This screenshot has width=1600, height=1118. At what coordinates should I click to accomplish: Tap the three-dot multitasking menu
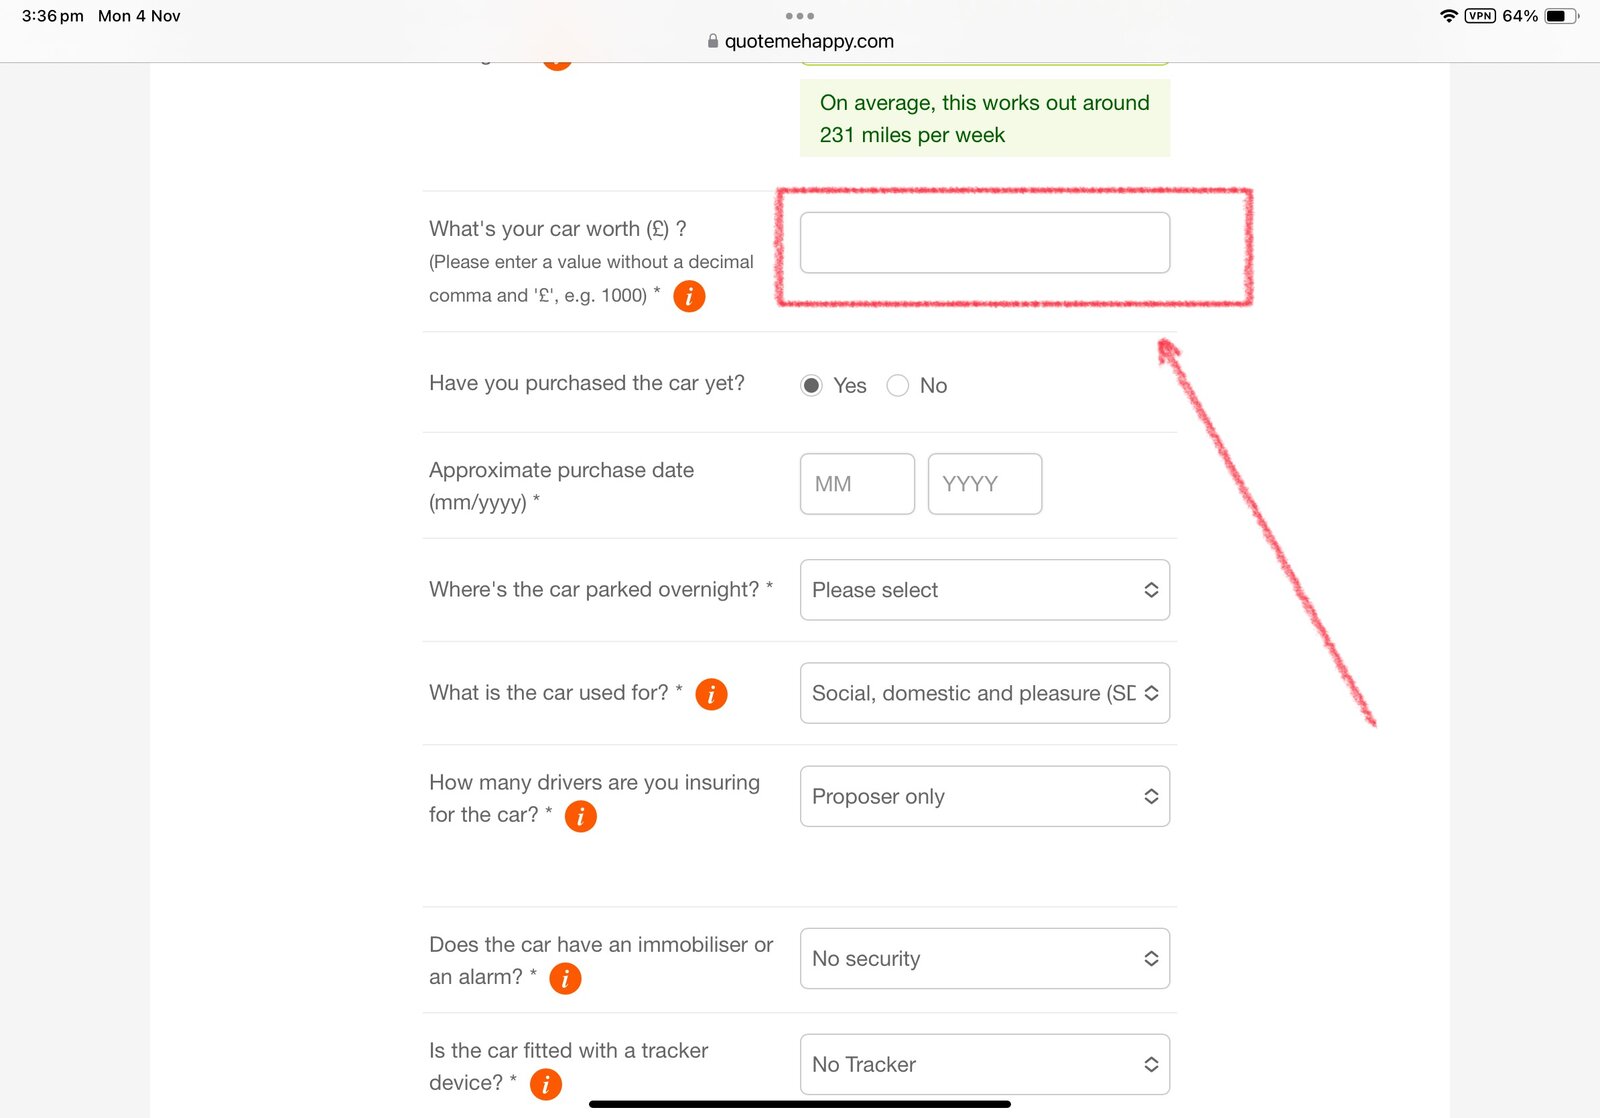click(800, 16)
